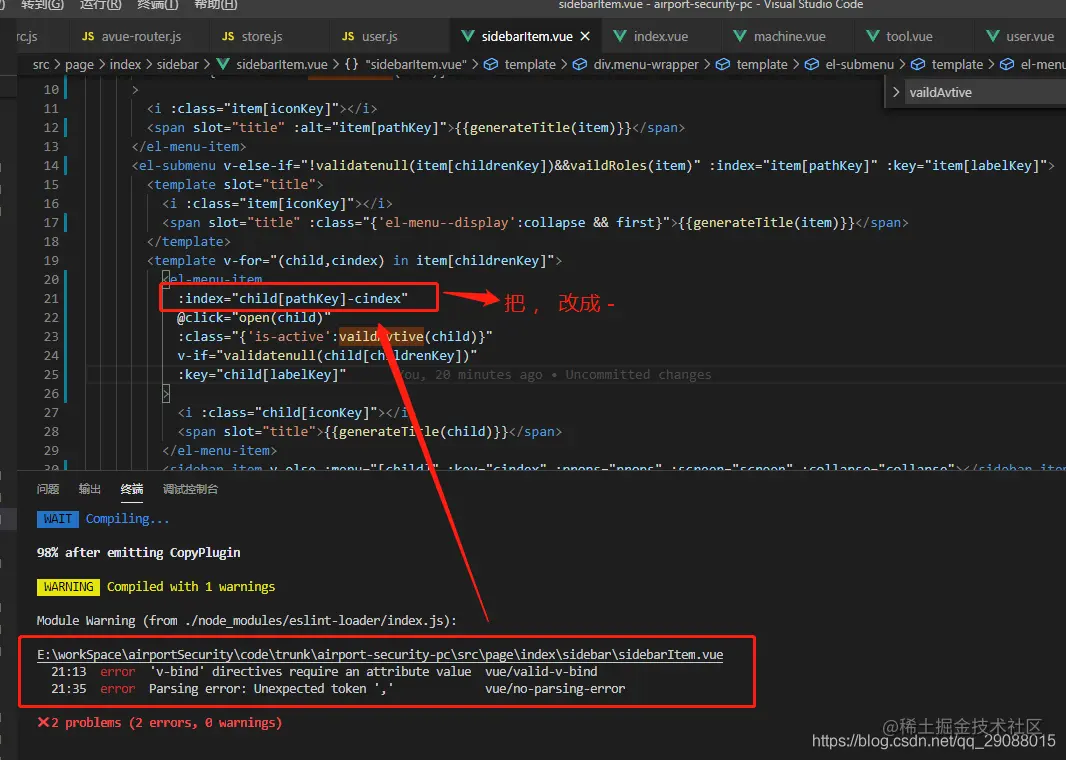Click v-if="validatenull(child[childrenKey])" on line 24
The width and height of the screenshot is (1066, 760).
pos(327,356)
